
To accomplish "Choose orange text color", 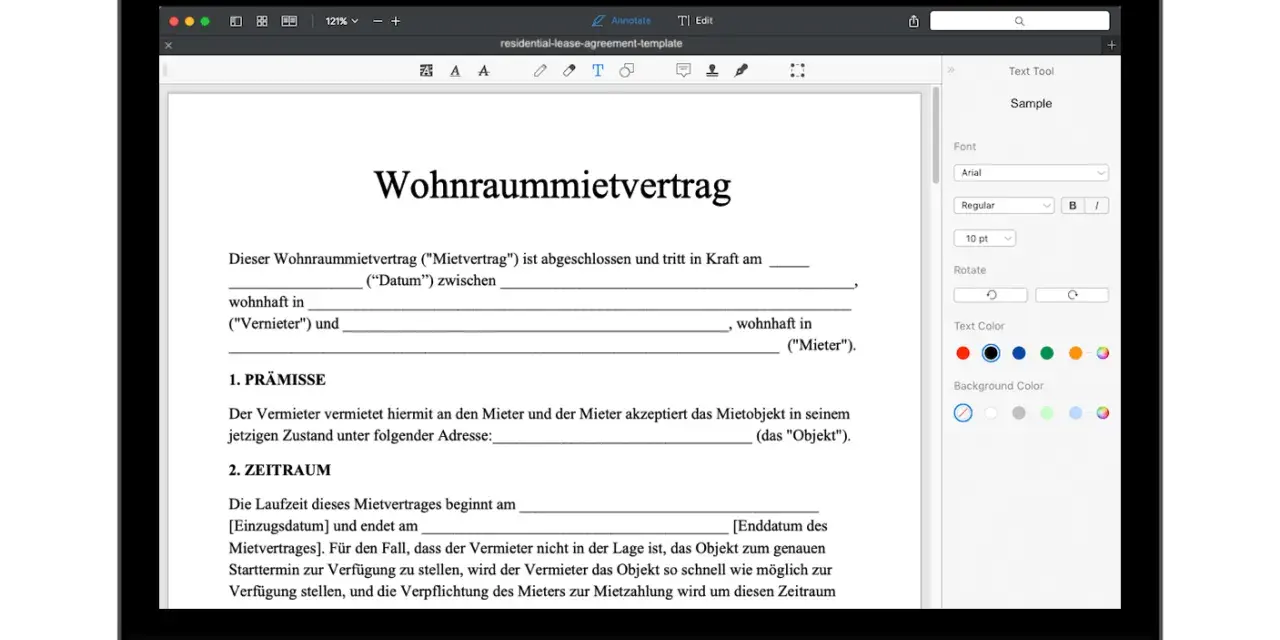I will 1075,353.
